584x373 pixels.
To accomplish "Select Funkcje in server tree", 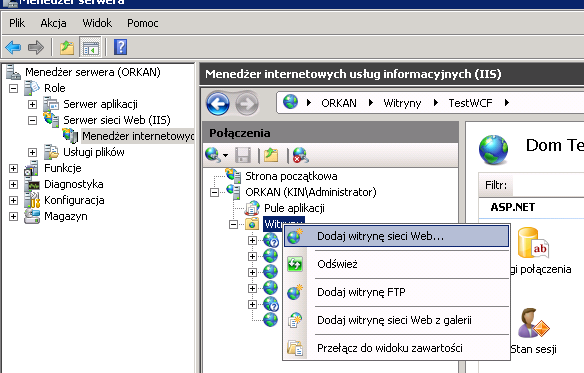I will tap(63, 168).
